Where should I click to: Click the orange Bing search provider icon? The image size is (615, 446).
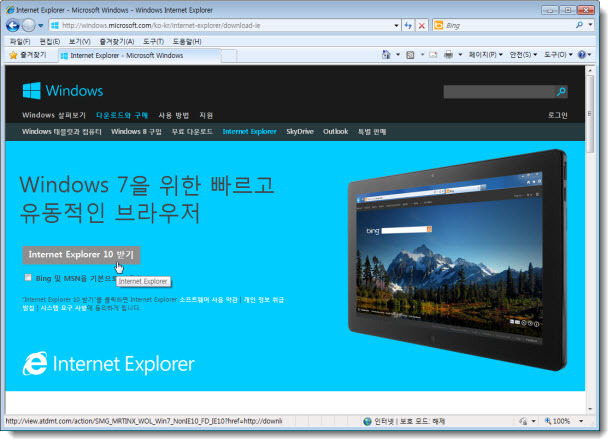439,25
